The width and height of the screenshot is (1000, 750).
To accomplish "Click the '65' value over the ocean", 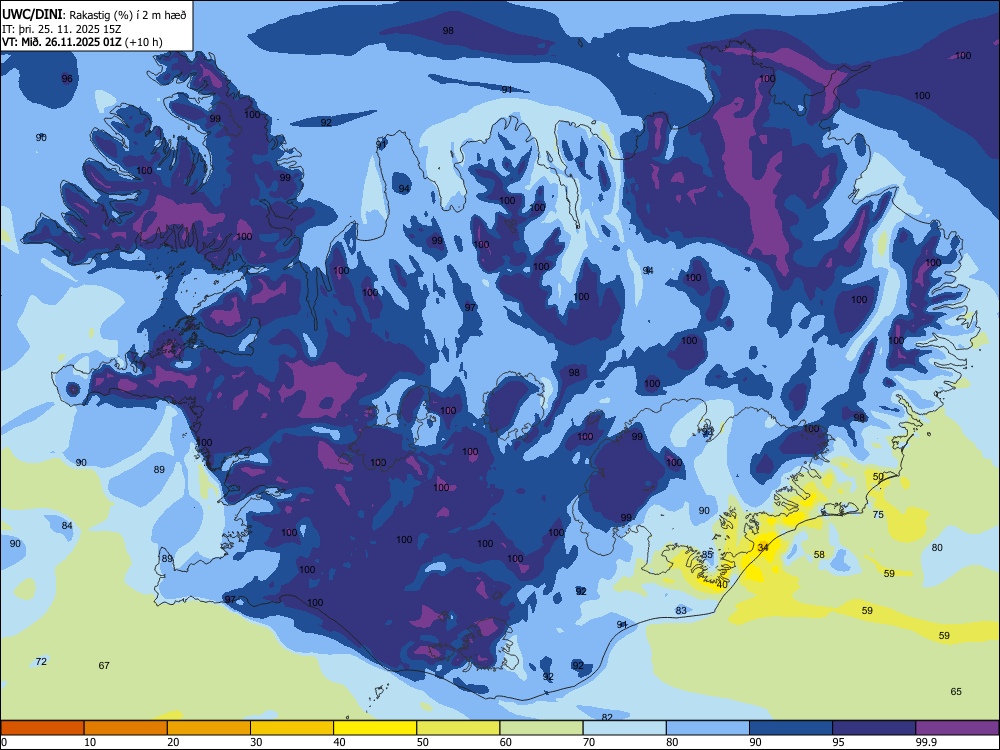I will tap(956, 691).
